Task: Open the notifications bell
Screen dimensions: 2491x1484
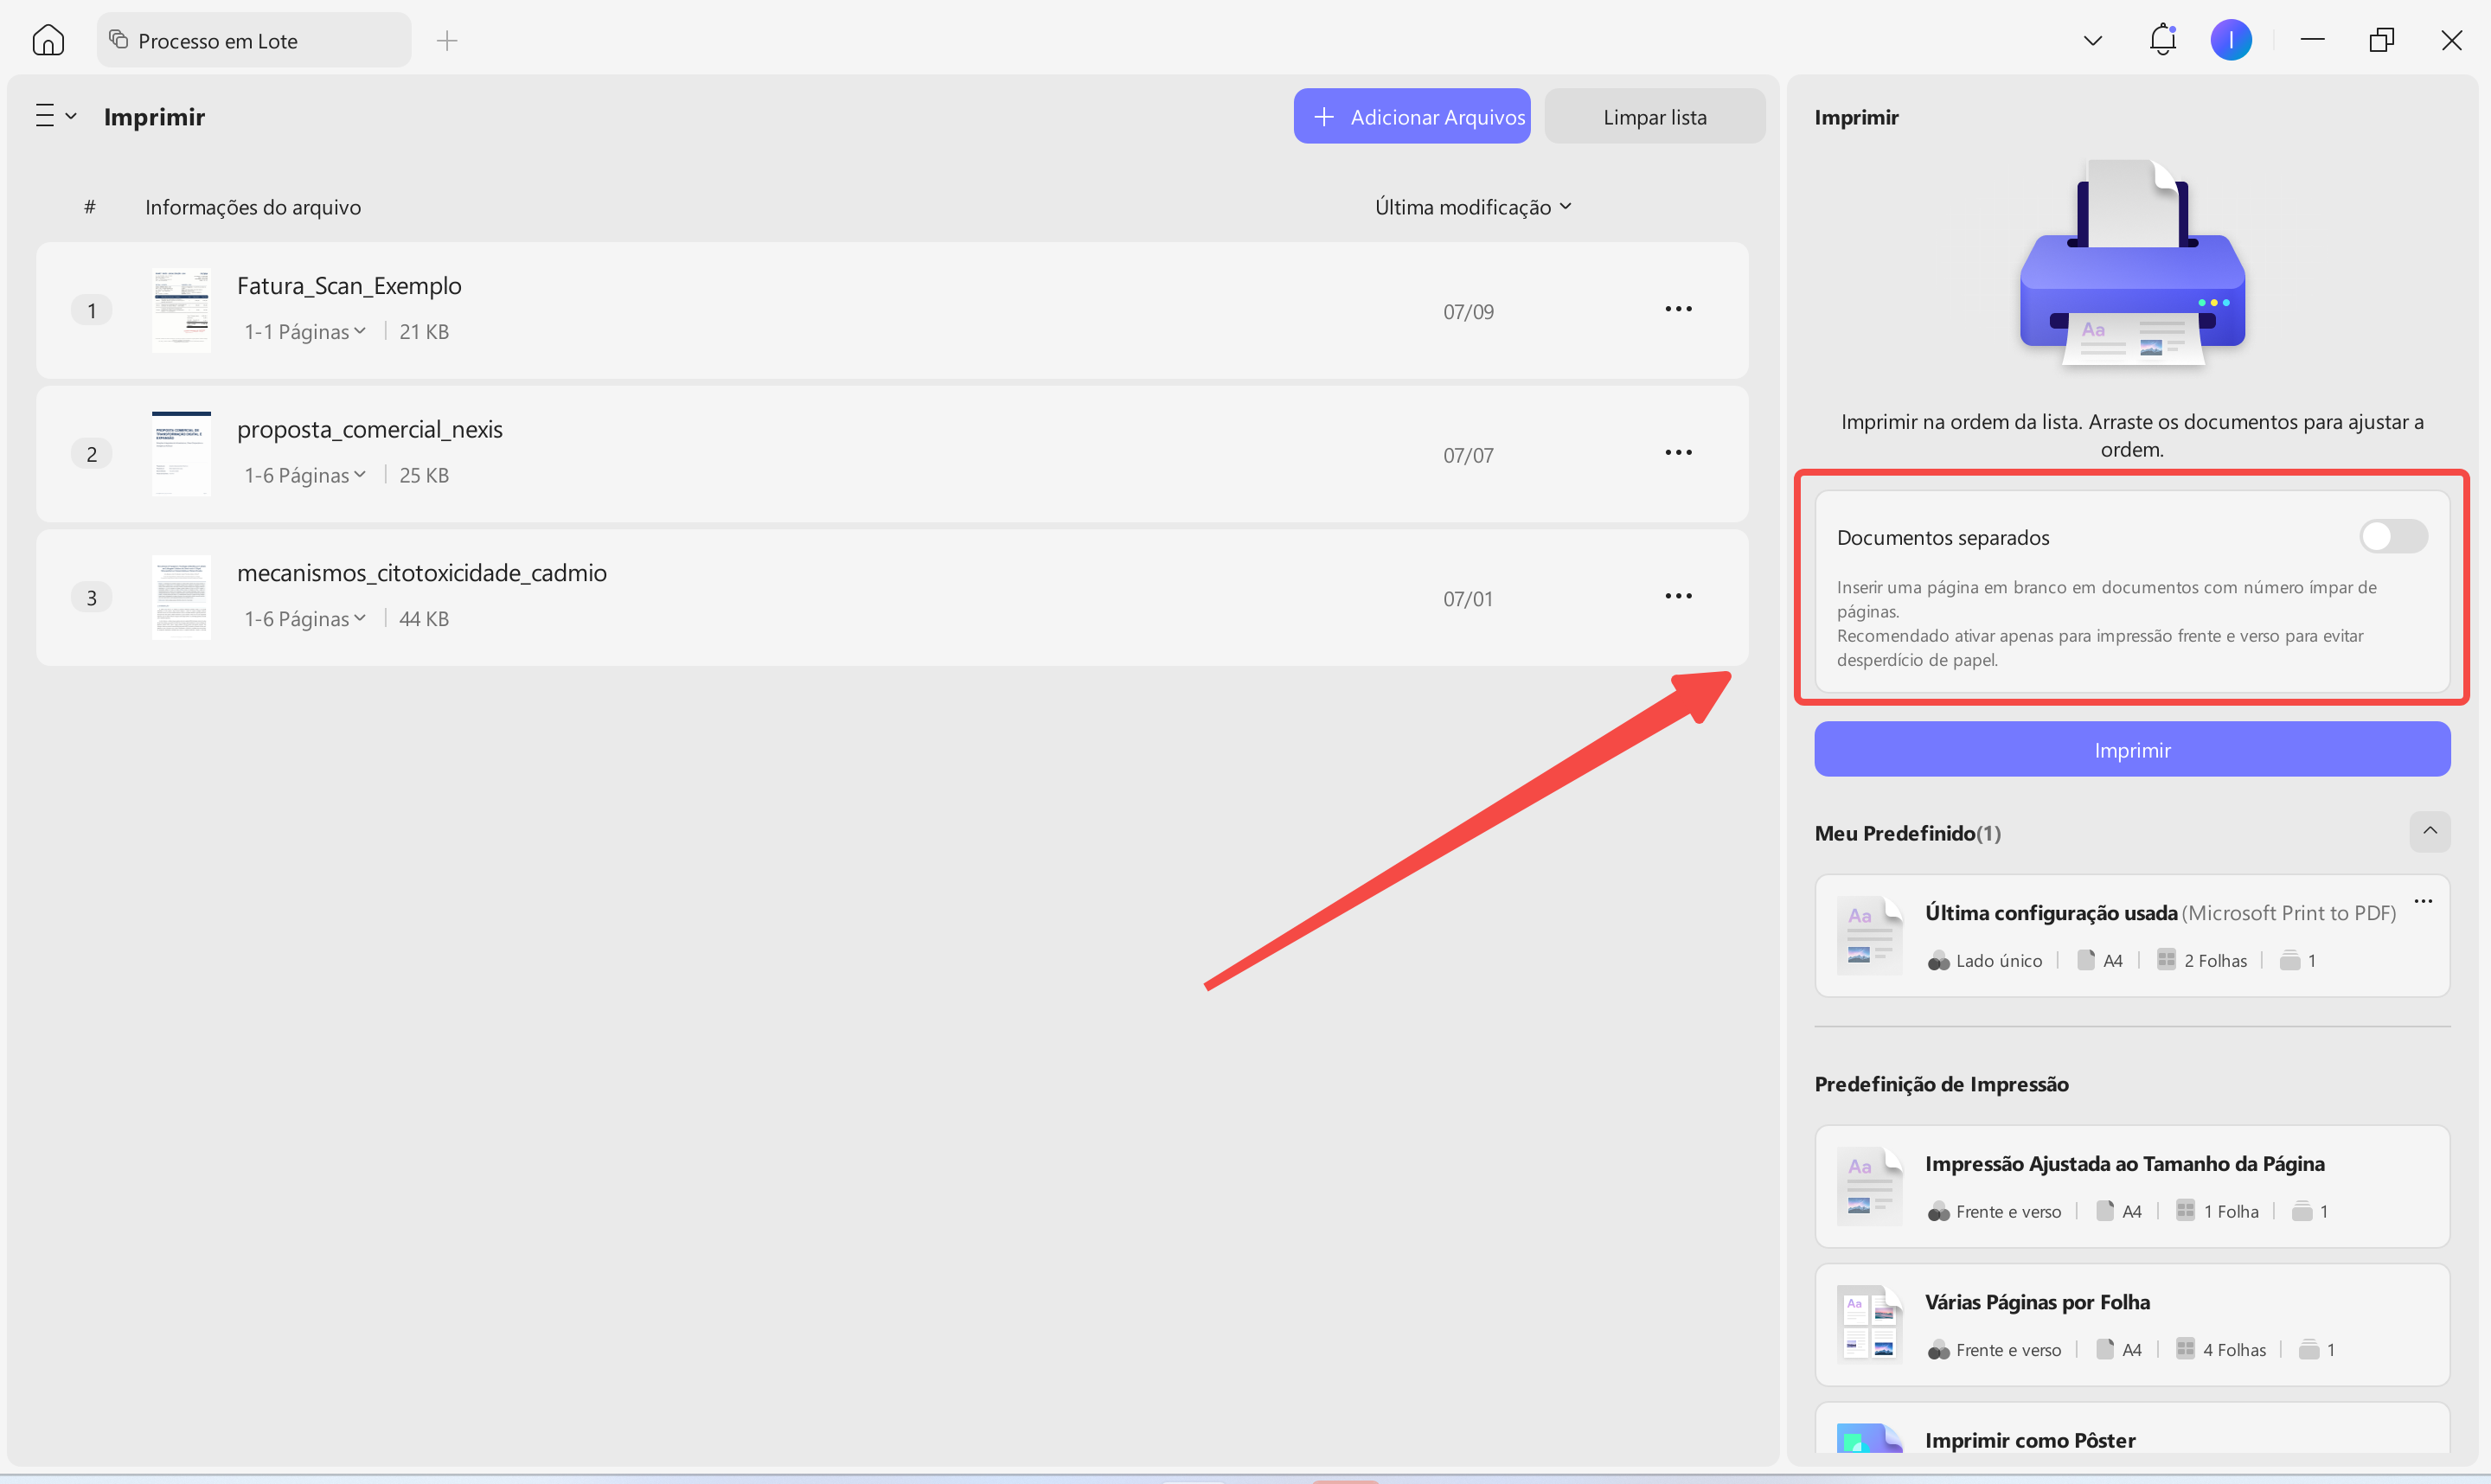Action: (2162, 40)
